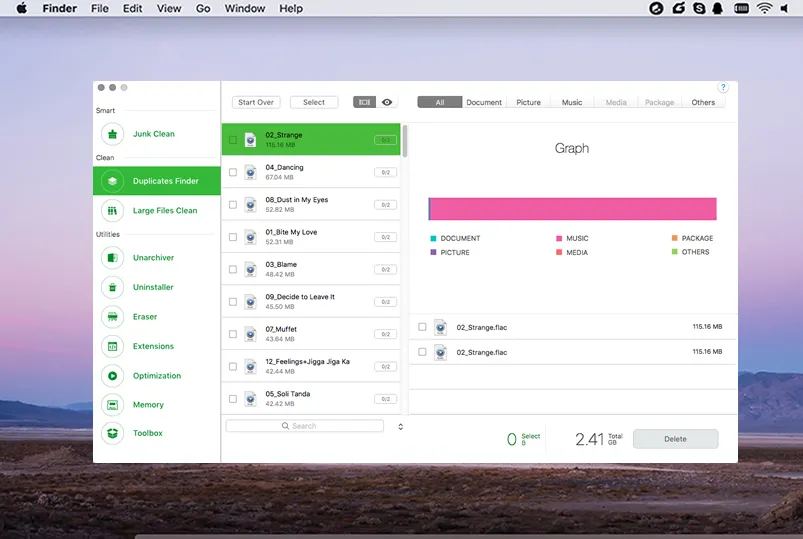Click the pink Music bar in graph

pyautogui.click(x=573, y=208)
